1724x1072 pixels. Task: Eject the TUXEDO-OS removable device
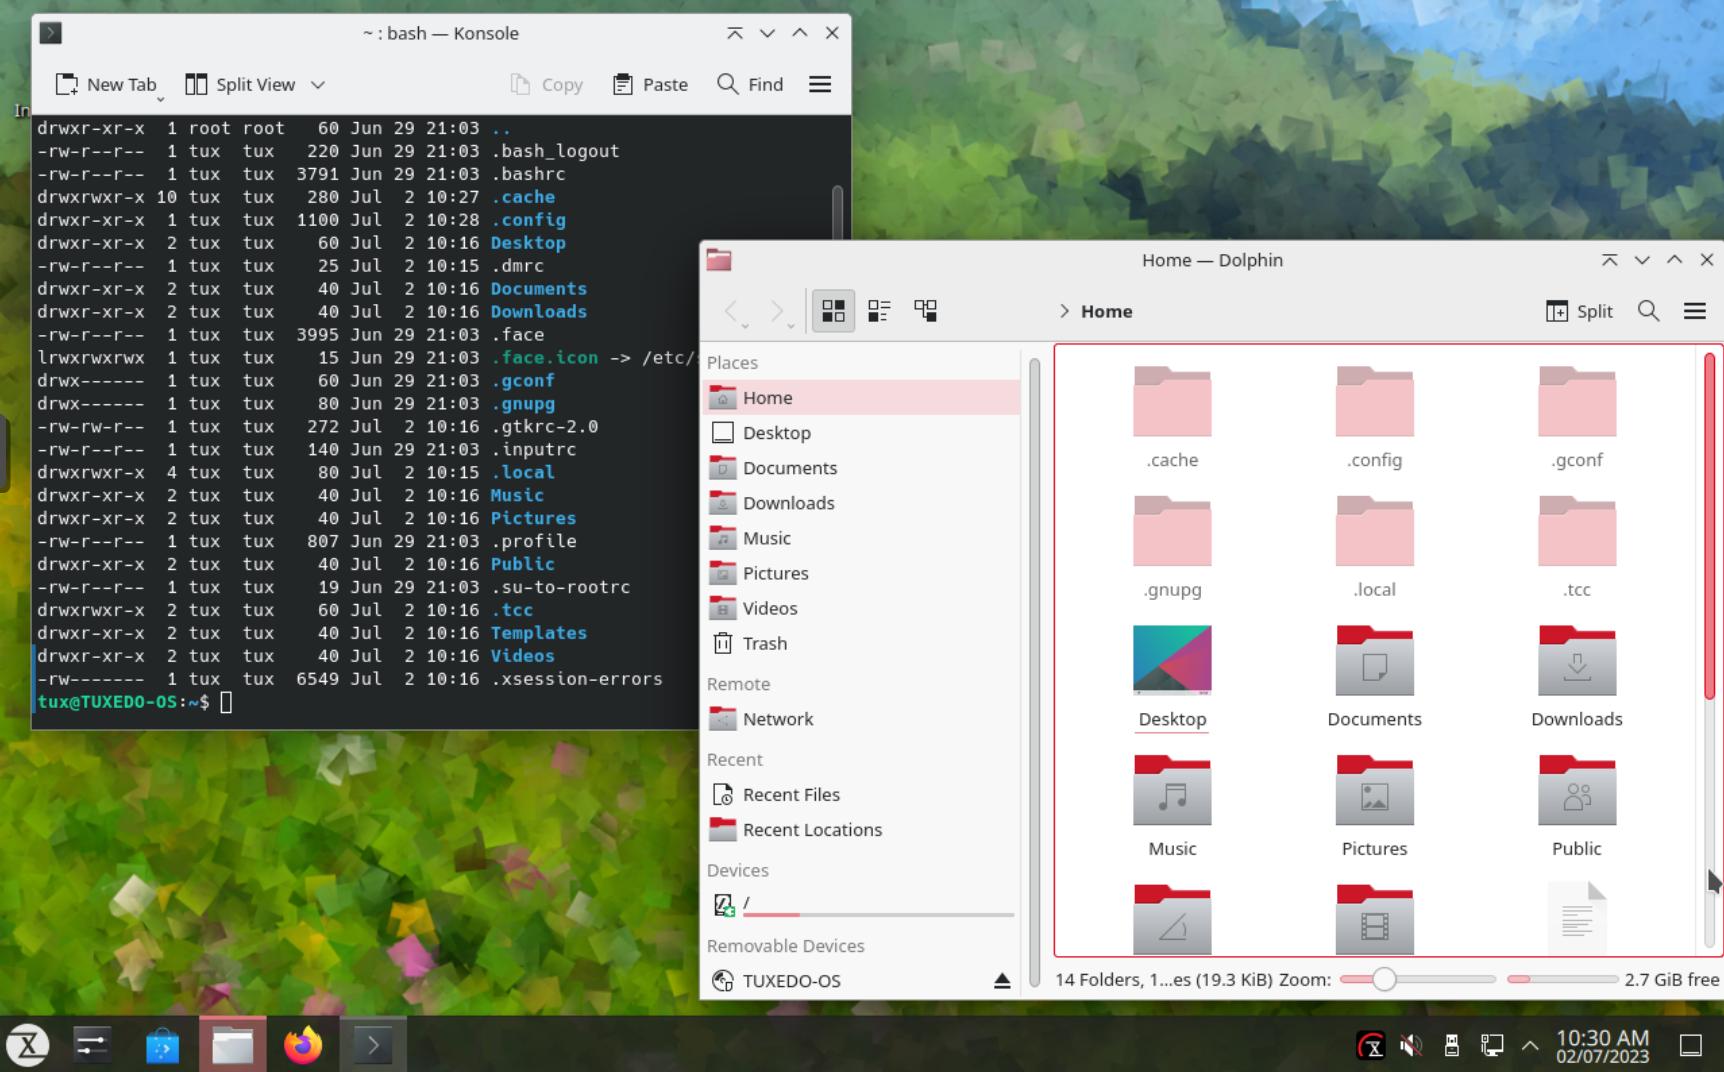[1002, 981]
